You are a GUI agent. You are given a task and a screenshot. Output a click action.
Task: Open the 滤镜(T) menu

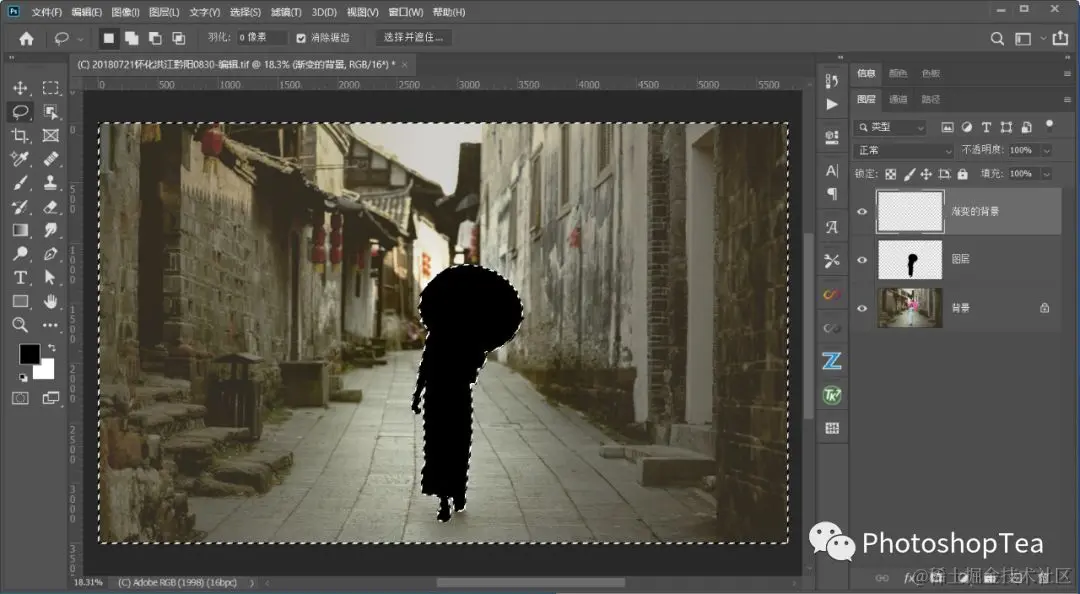pyautogui.click(x=286, y=12)
